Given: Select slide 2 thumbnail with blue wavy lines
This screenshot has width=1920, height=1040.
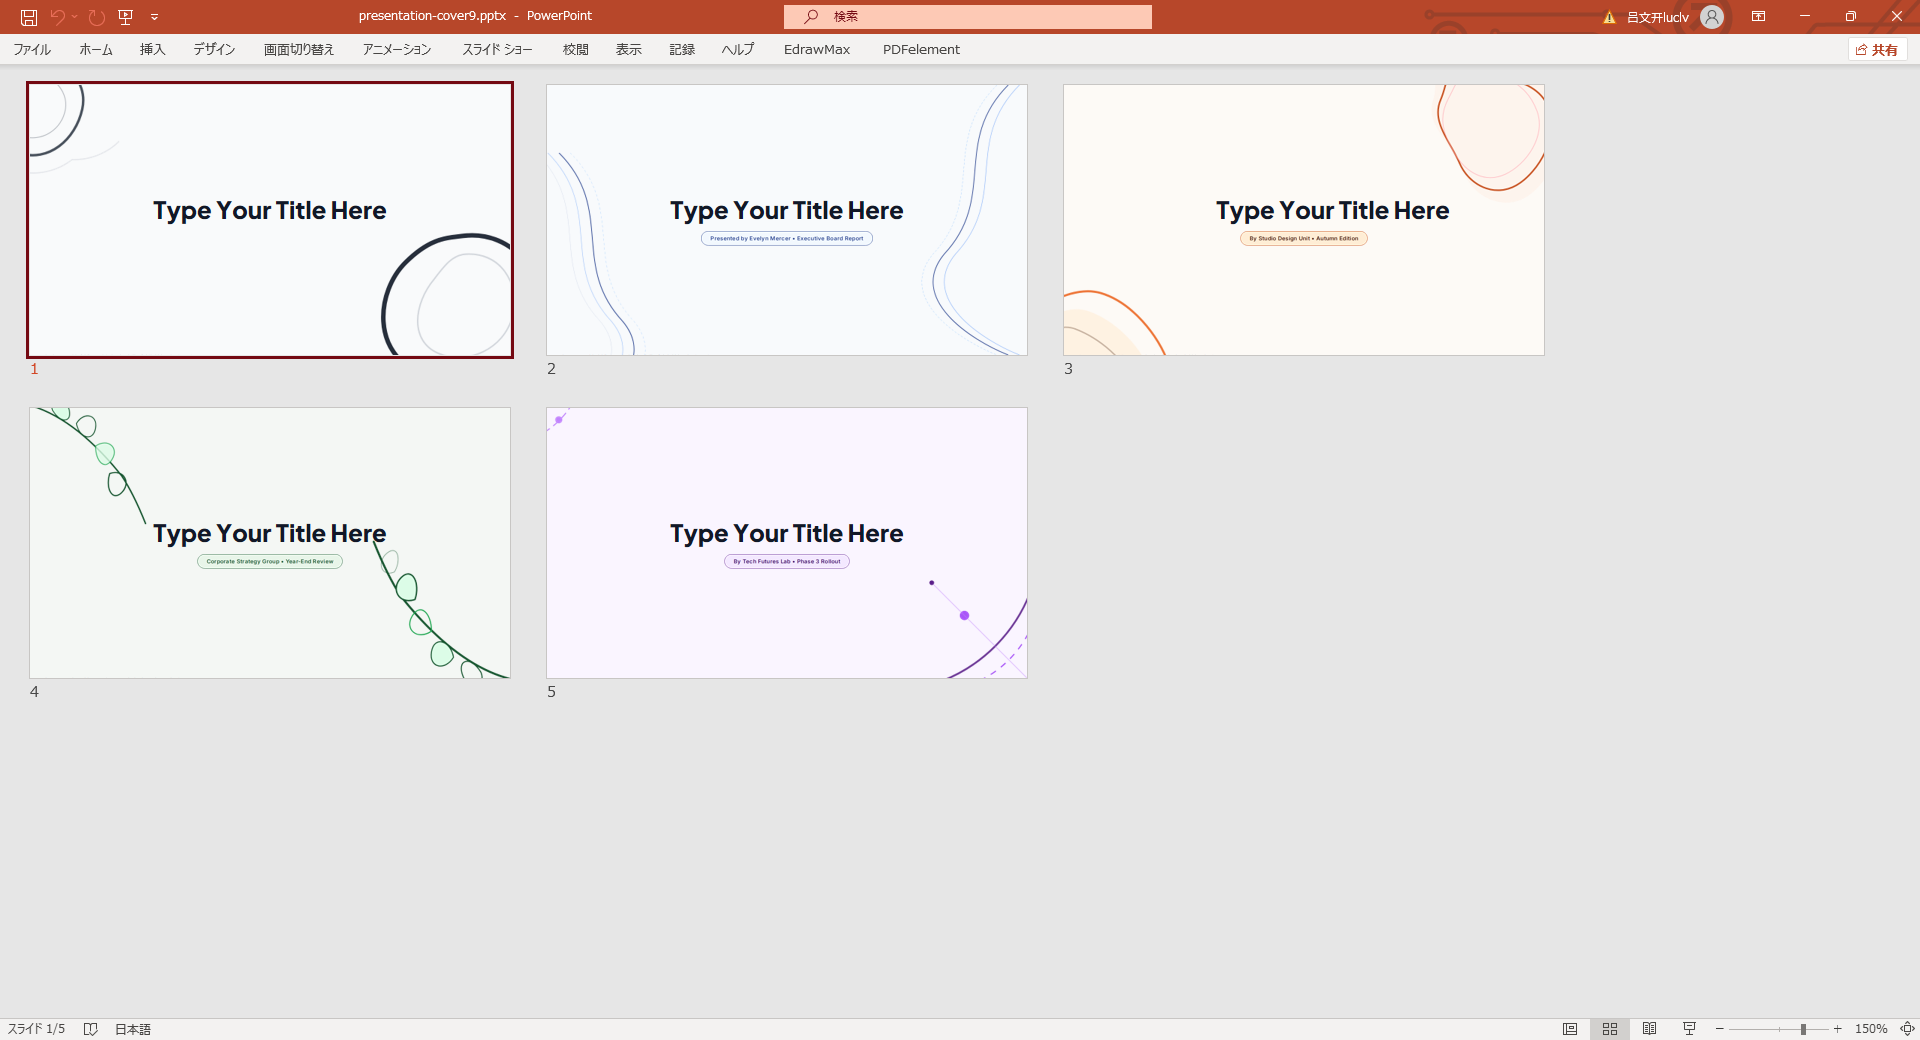Looking at the screenshot, I should (787, 220).
